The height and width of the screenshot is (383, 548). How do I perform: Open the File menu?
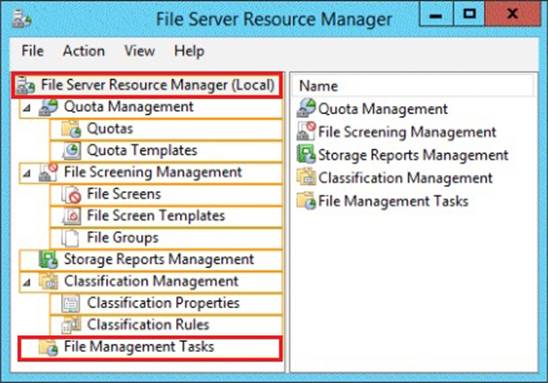(x=33, y=51)
